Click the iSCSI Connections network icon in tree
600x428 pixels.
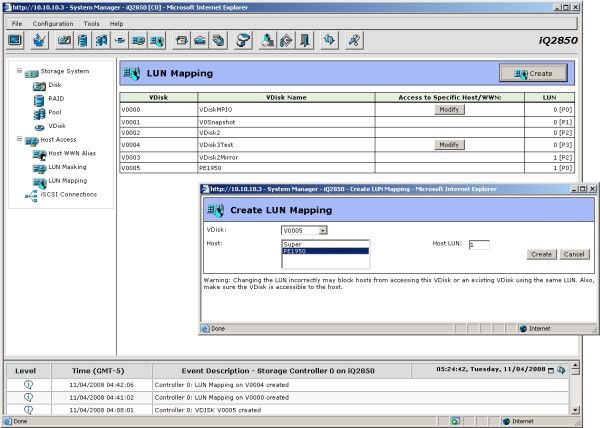pyautogui.click(x=31, y=196)
